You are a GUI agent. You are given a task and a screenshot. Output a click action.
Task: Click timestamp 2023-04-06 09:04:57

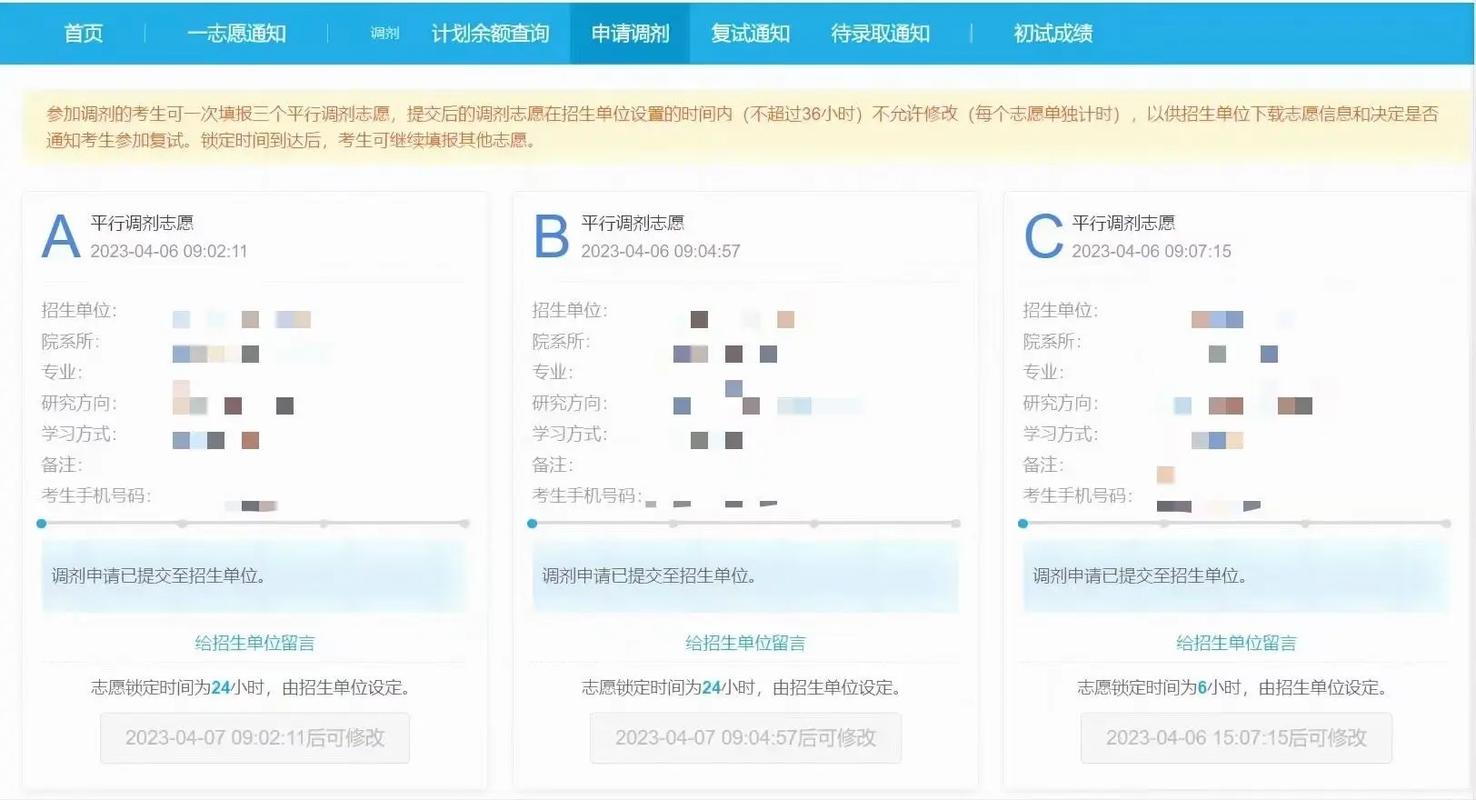[x=661, y=251]
